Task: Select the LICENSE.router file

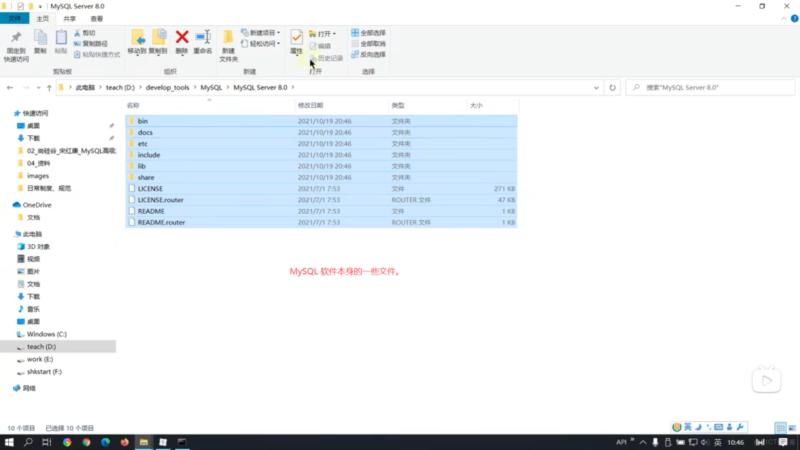Action: point(321,199)
